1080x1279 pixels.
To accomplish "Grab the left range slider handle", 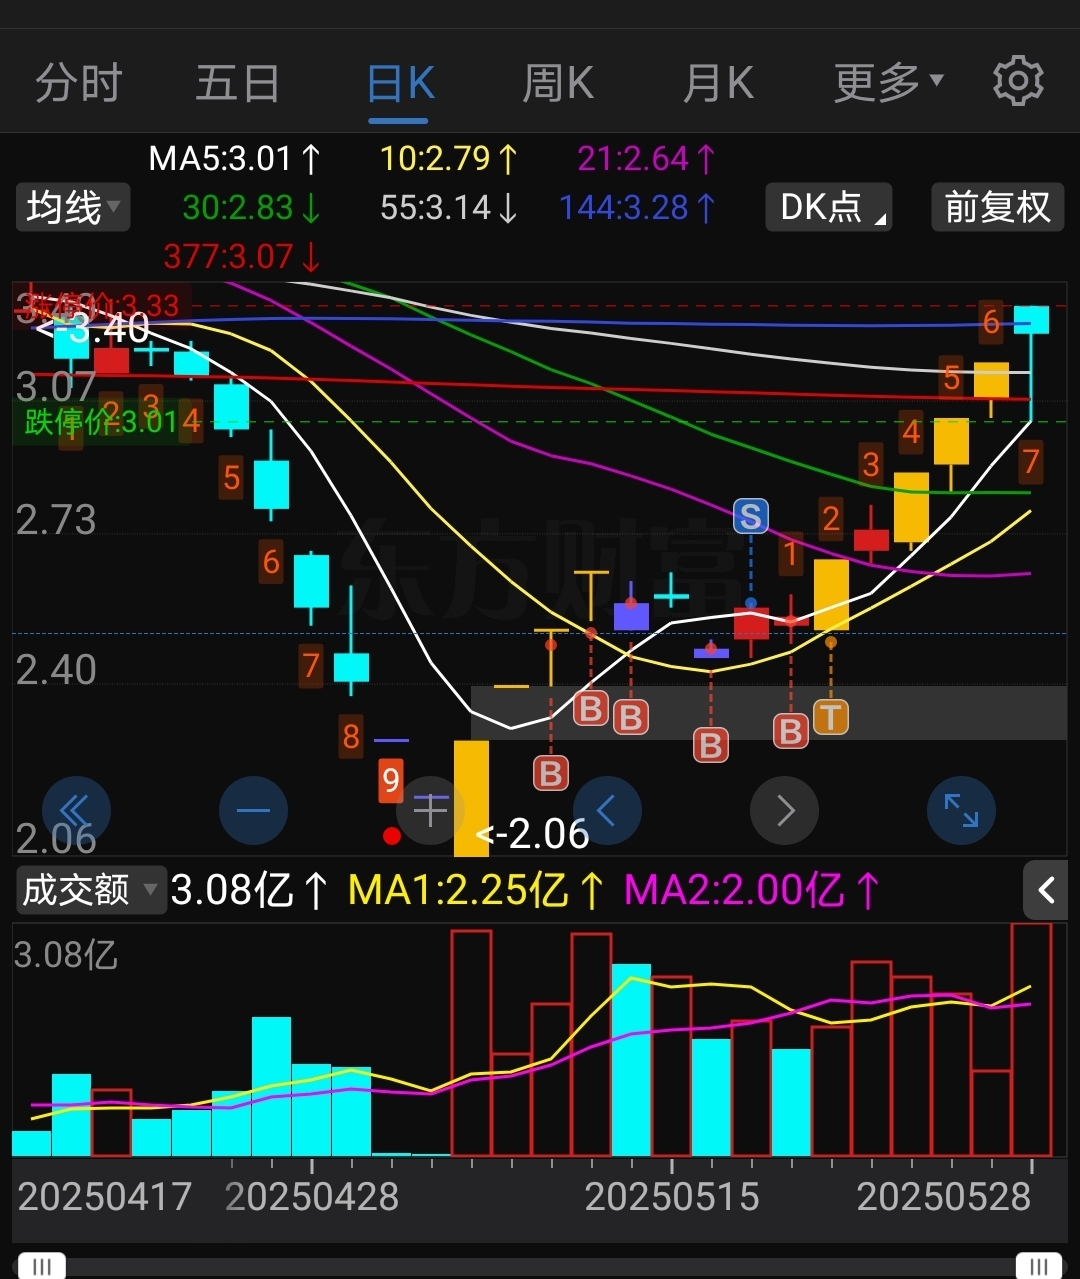I will click(42, 1267).
